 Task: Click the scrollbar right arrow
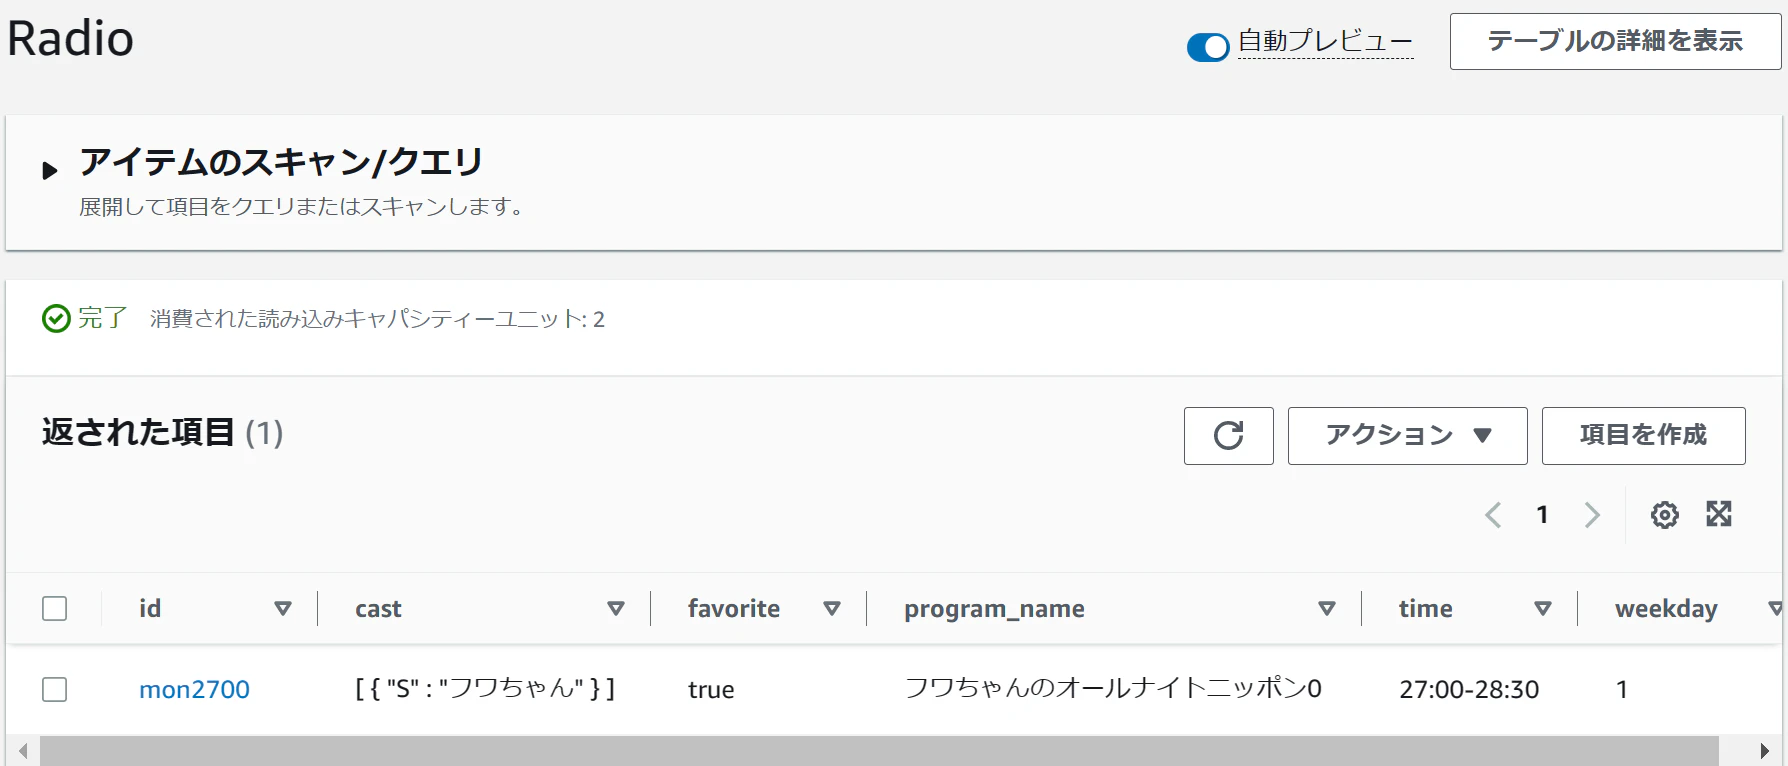click(x=1765, y=751)
